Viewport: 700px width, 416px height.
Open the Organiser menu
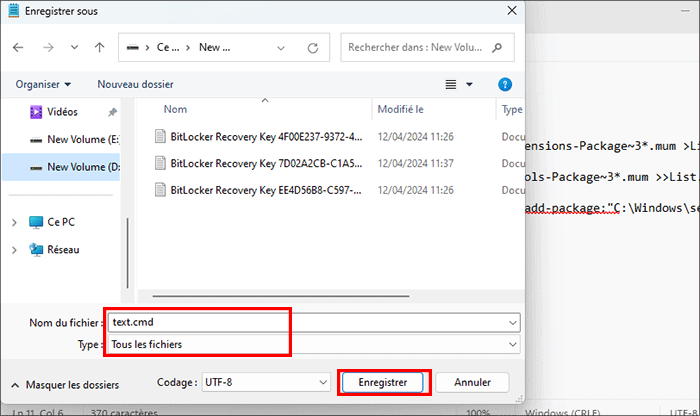[x=42, y=85]
